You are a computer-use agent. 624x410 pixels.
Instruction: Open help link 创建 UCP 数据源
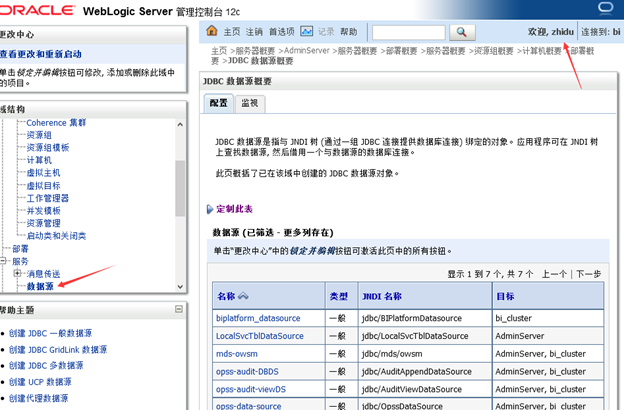[x=40, y=382]
